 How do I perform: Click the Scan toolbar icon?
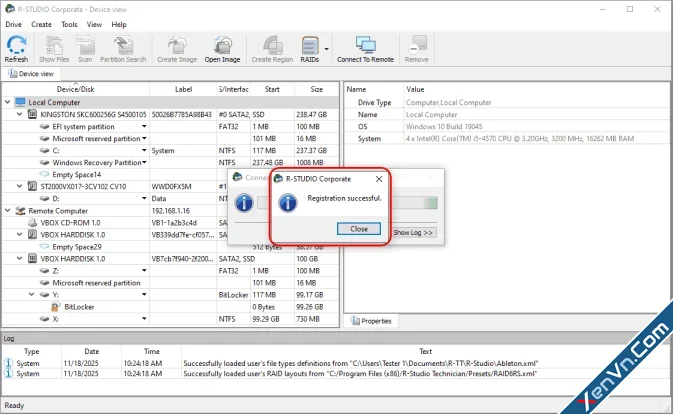point(85,49)
